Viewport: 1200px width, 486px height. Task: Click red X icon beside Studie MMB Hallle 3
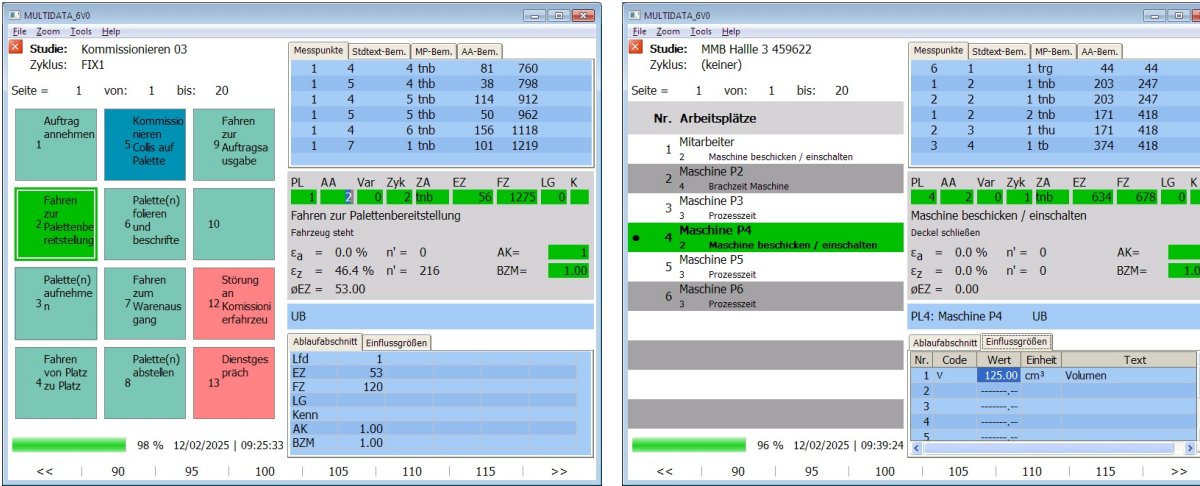click(x=638, y=47)
